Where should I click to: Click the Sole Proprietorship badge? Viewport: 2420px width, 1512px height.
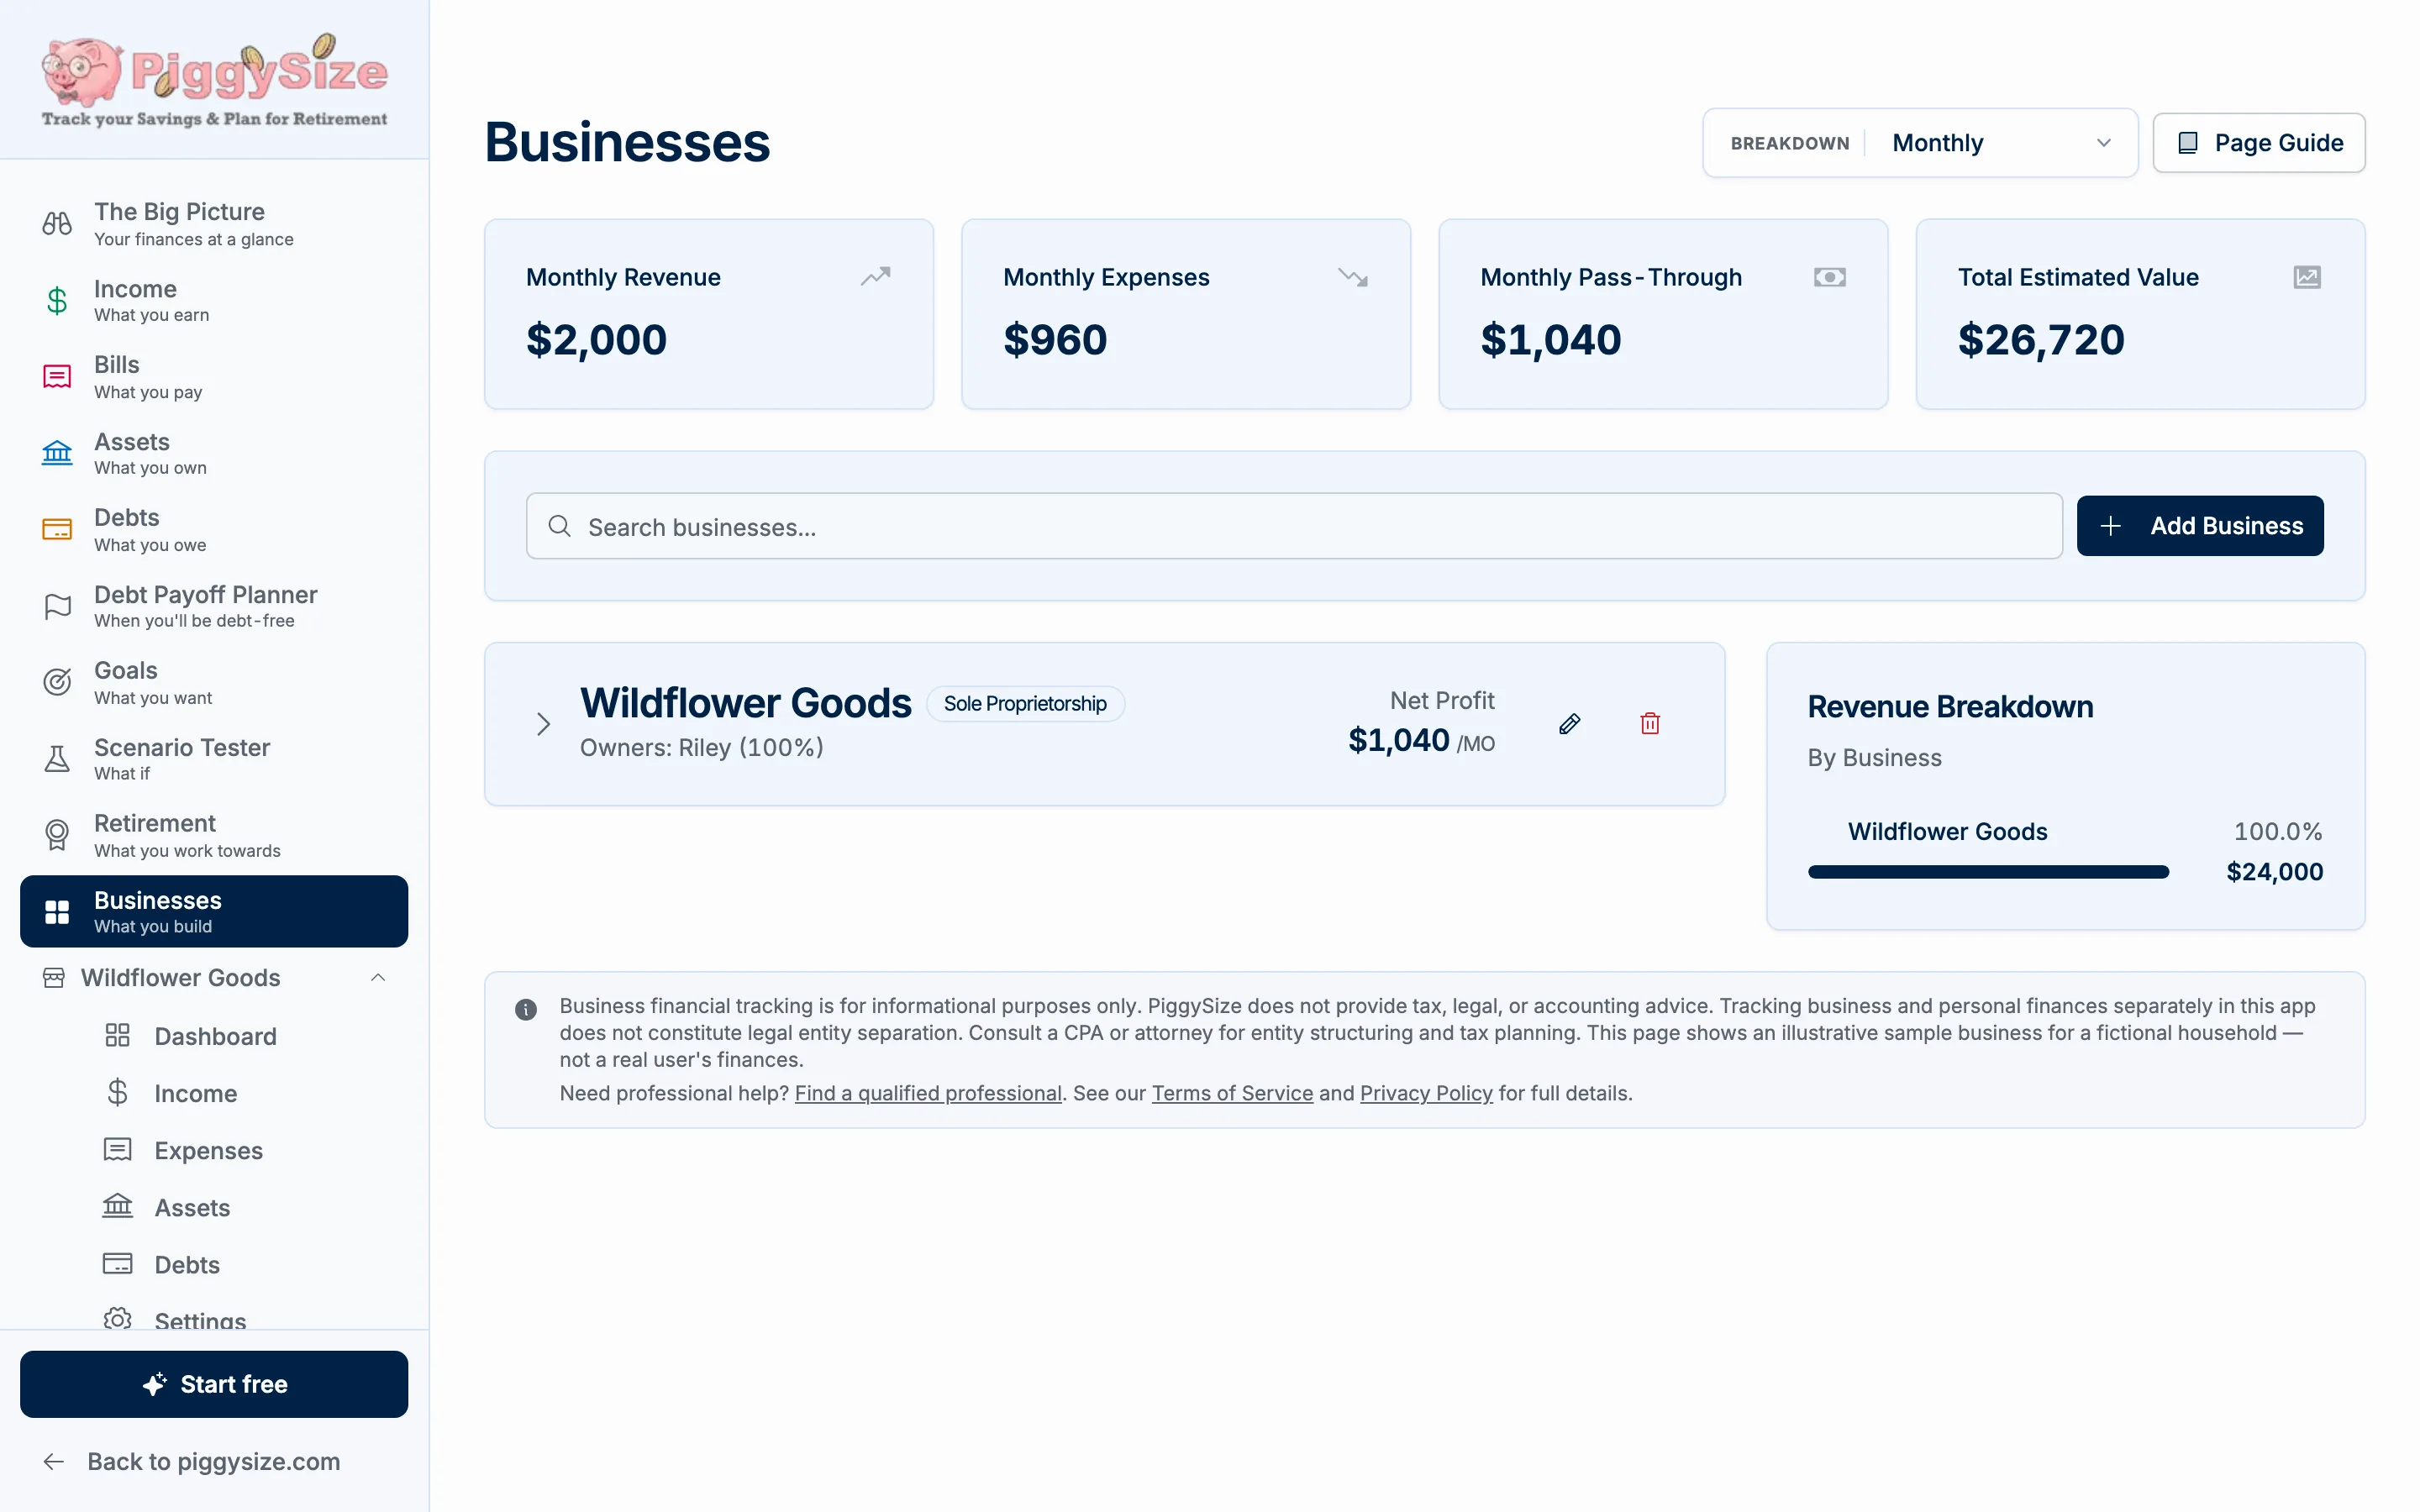pos(1025,704)
